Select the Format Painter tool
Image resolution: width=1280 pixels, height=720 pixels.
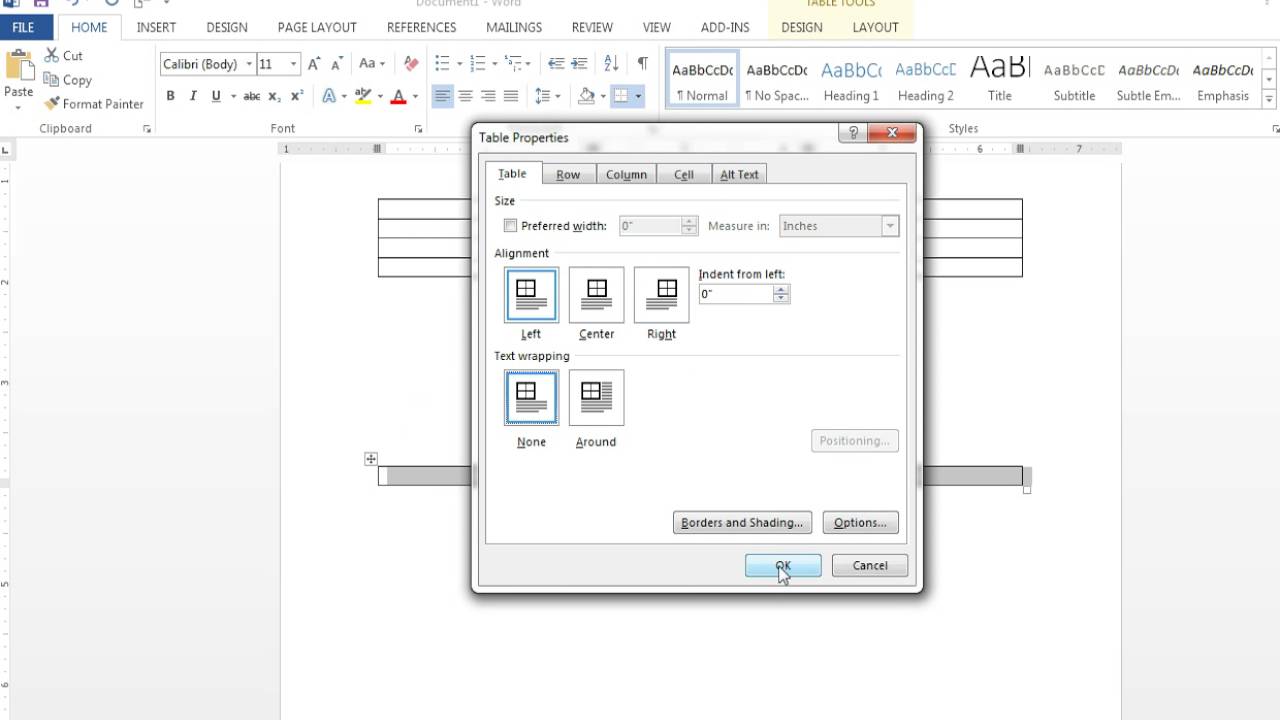pos(94,104)
